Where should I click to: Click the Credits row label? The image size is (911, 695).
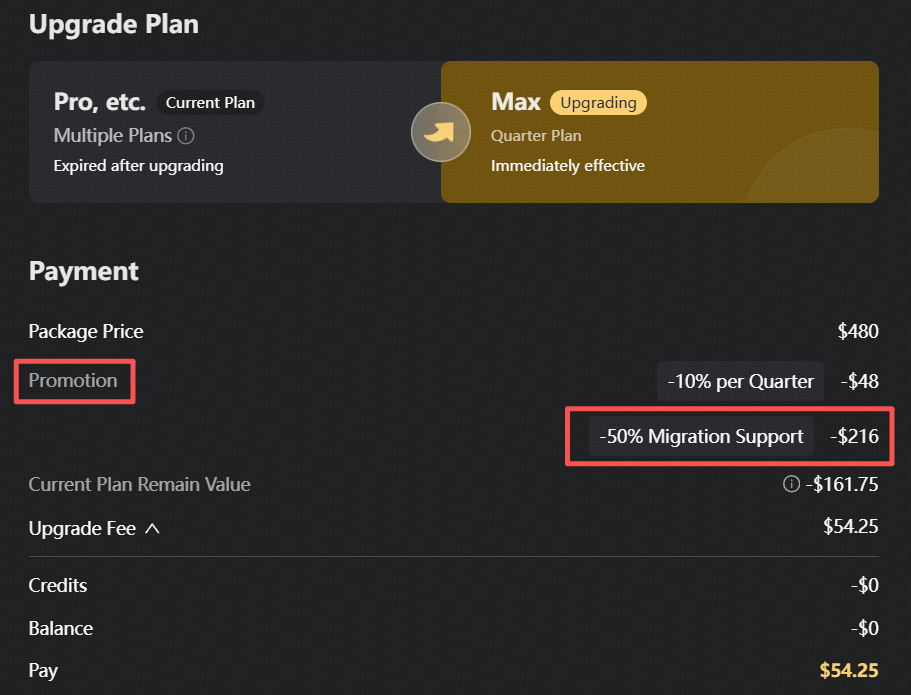coord(58,585)
